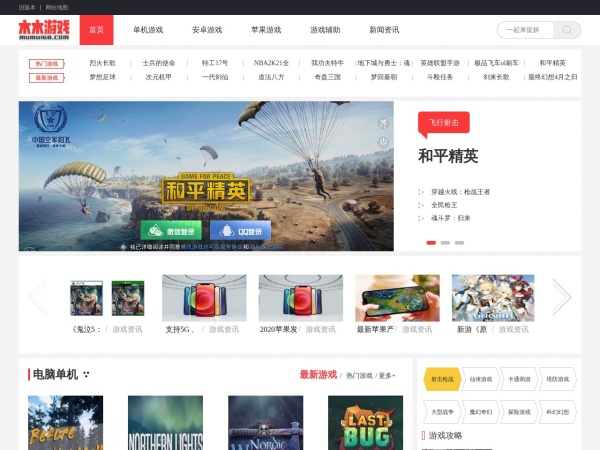
Task: Open the 烈火长歌 game link
Action: (103, 63)
